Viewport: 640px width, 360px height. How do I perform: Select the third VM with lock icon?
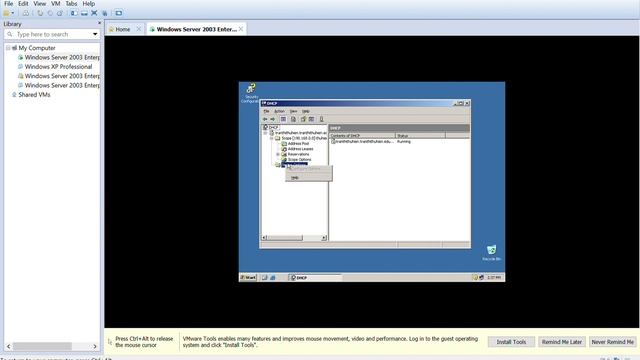click(62, 76)
